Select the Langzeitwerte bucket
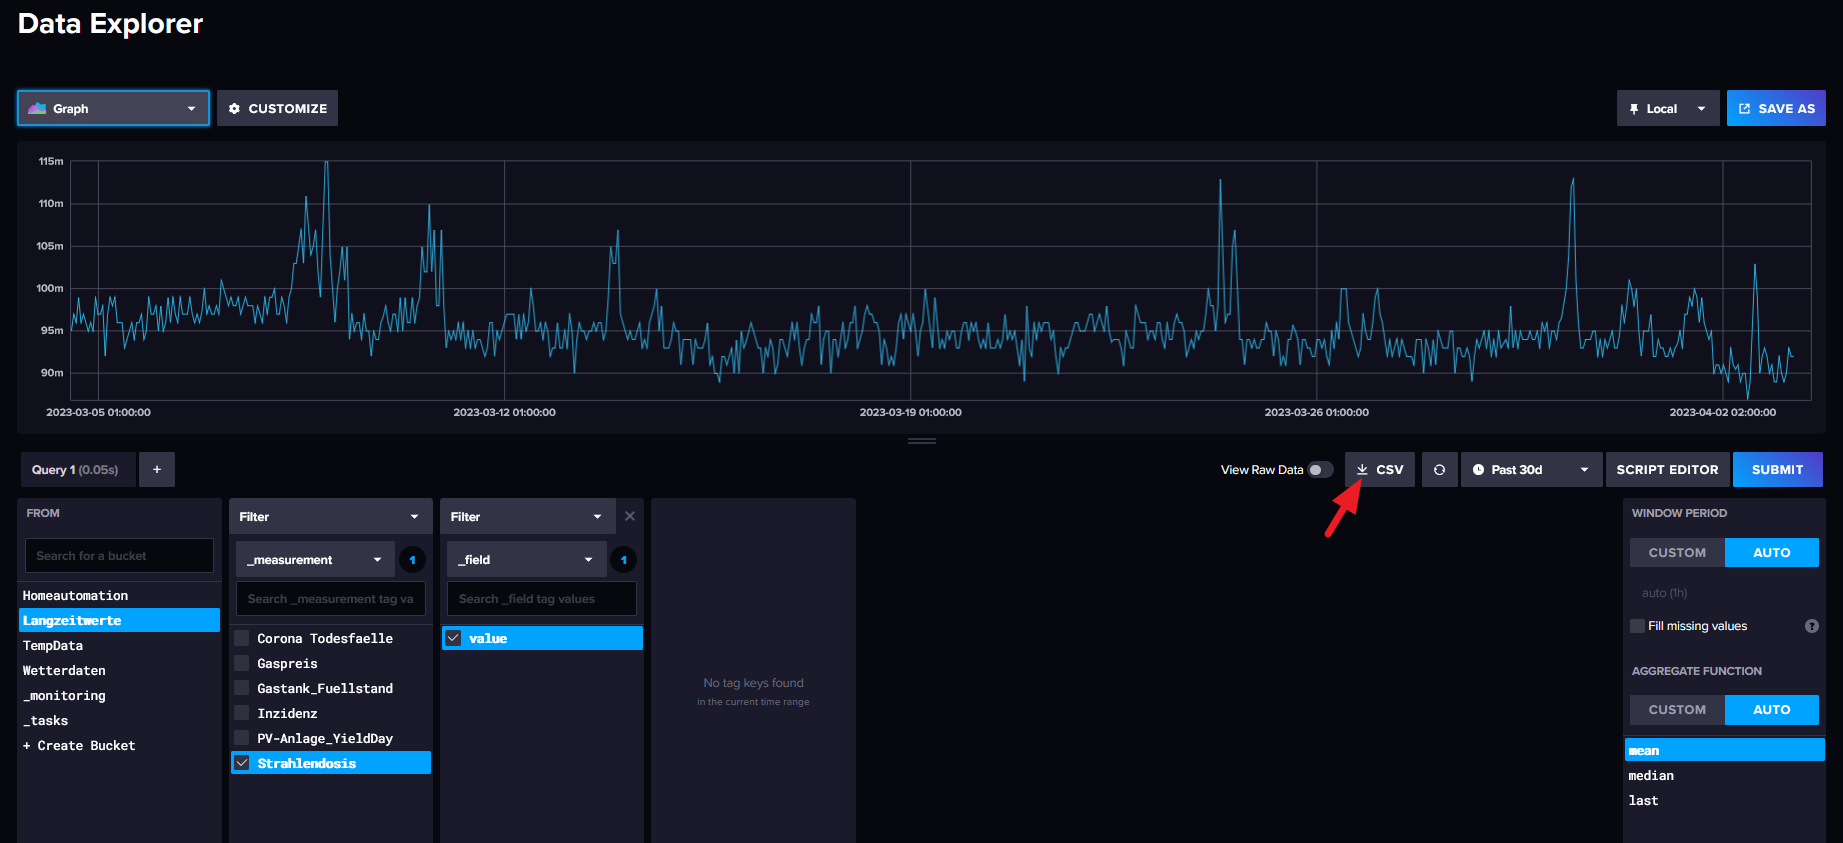This screenshot has width=1843, height=843. [x=119, y=620]
